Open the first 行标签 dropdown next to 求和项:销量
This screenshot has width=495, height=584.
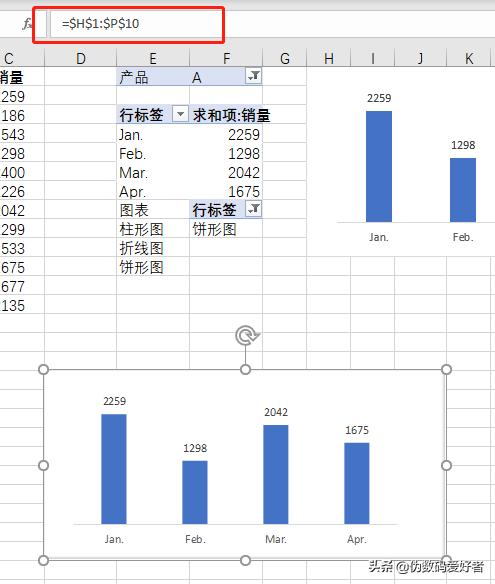pyautogui.click(x=180, y=114)
